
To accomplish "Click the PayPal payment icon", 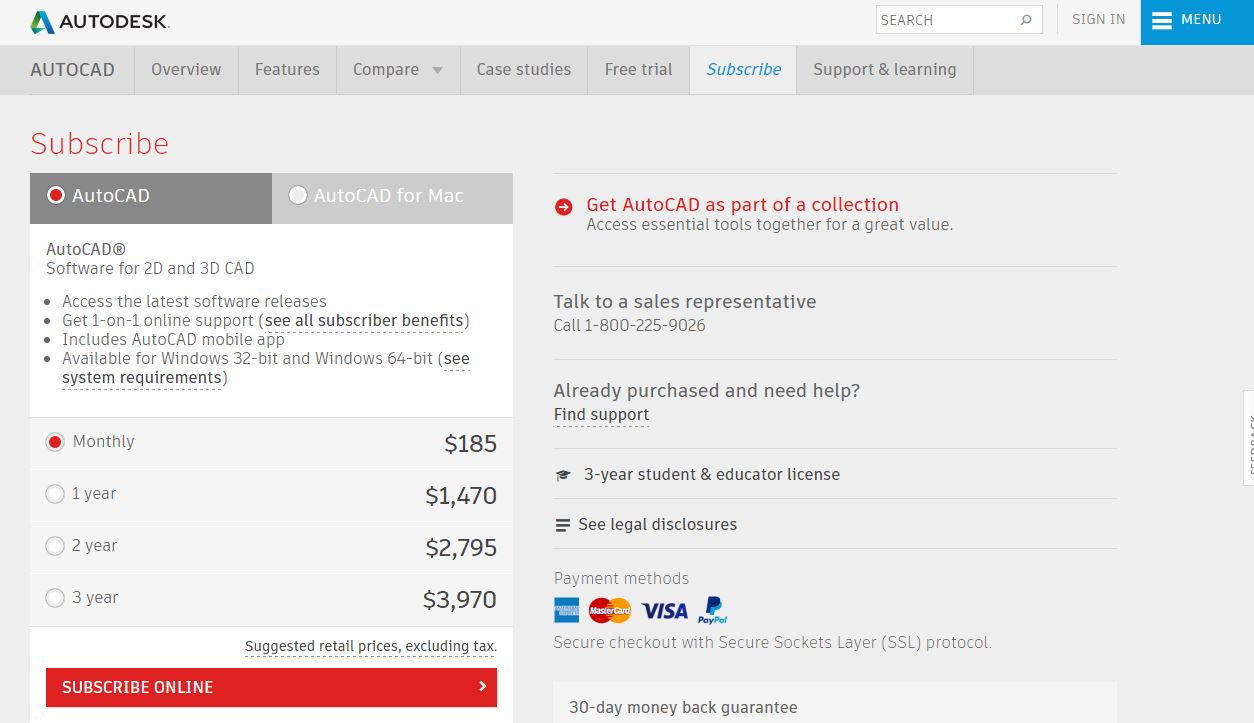I will coord(713,610).
